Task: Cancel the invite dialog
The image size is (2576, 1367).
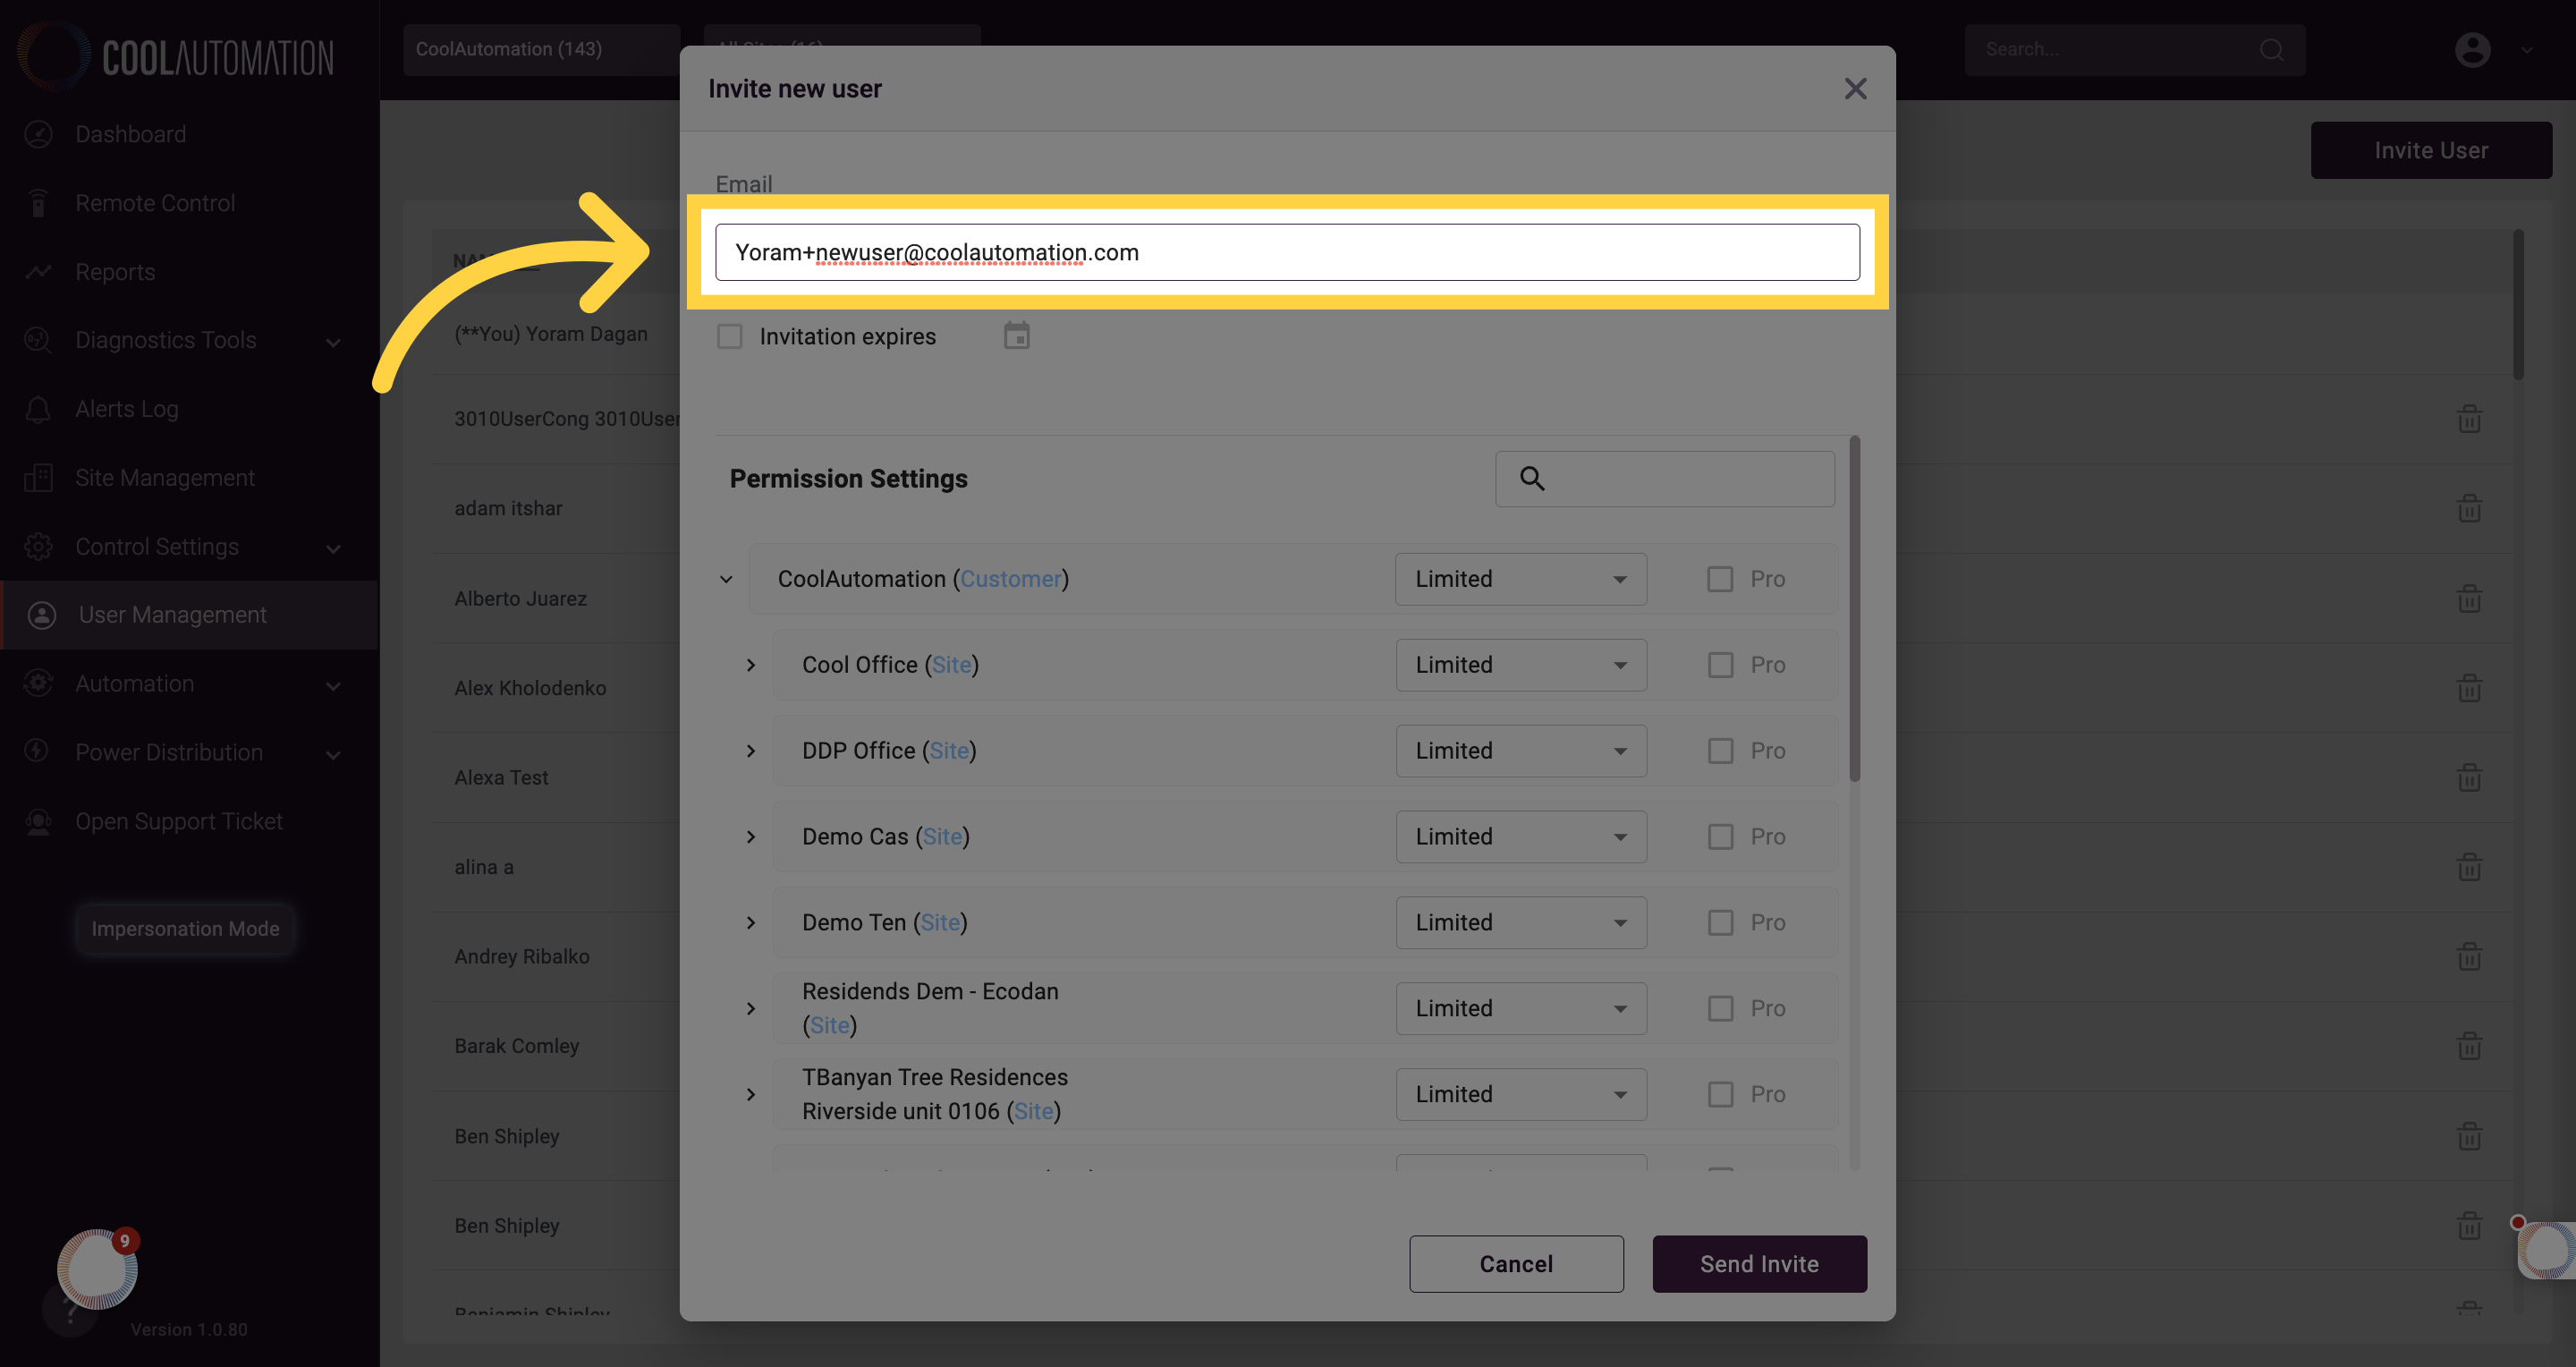Action: point(1516,1263)
